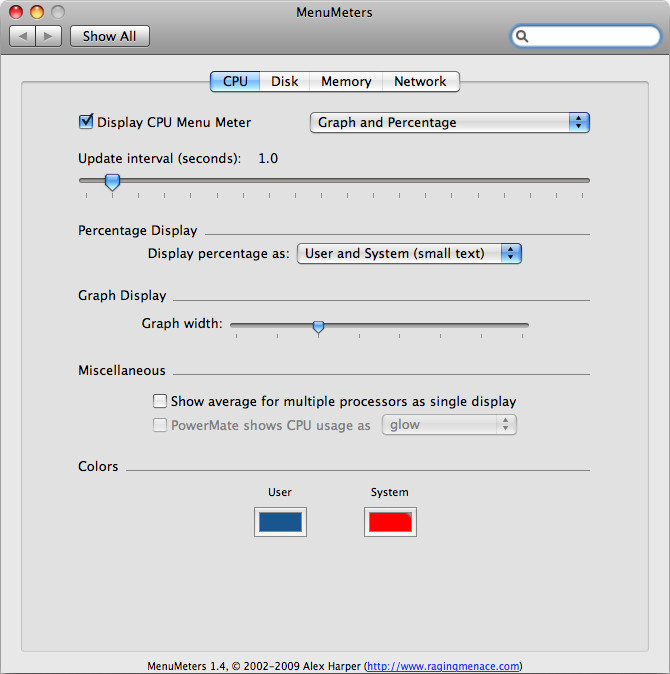The height and width of the screenshot is (674, 670).
Task: Click the Graph width slider thumb
Action: coord(318,327)
